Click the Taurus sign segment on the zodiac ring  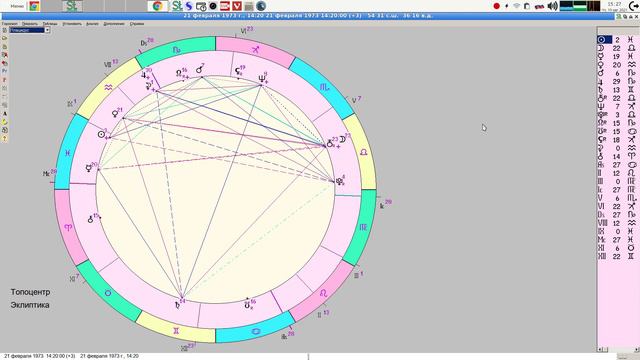coord(108,293)
